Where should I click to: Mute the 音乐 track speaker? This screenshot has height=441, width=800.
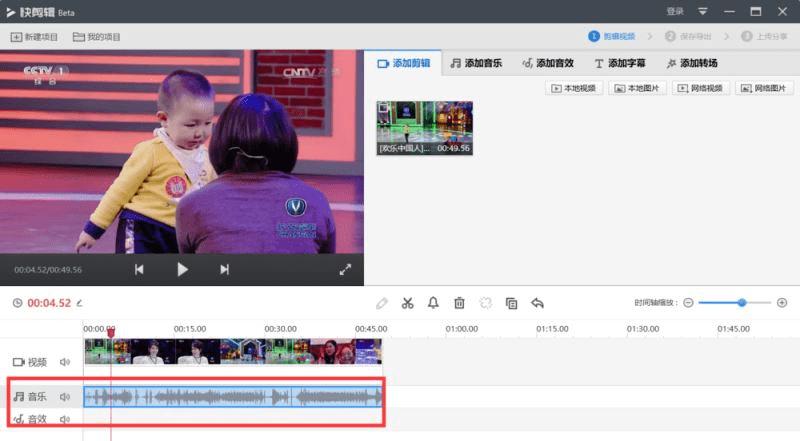coord(65,397)
